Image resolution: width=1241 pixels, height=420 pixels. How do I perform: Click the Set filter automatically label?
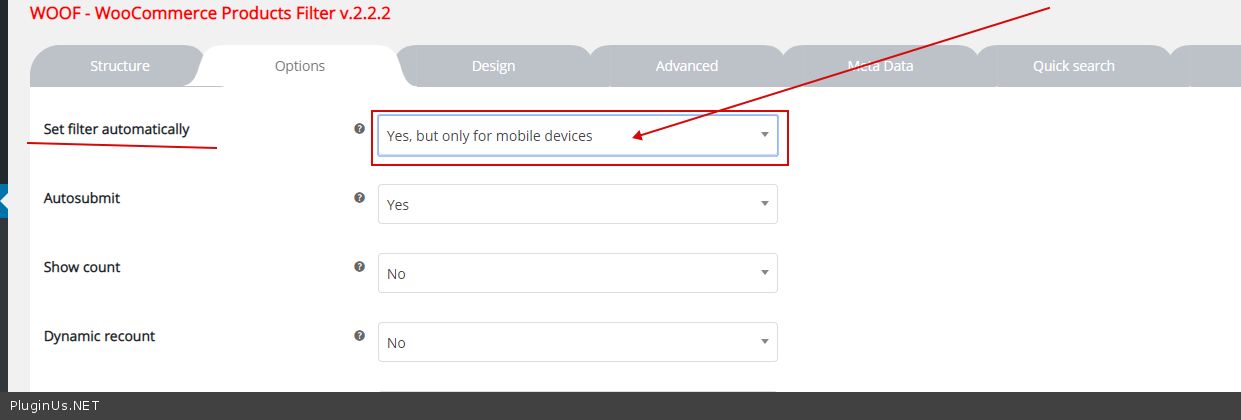(116, 129)
